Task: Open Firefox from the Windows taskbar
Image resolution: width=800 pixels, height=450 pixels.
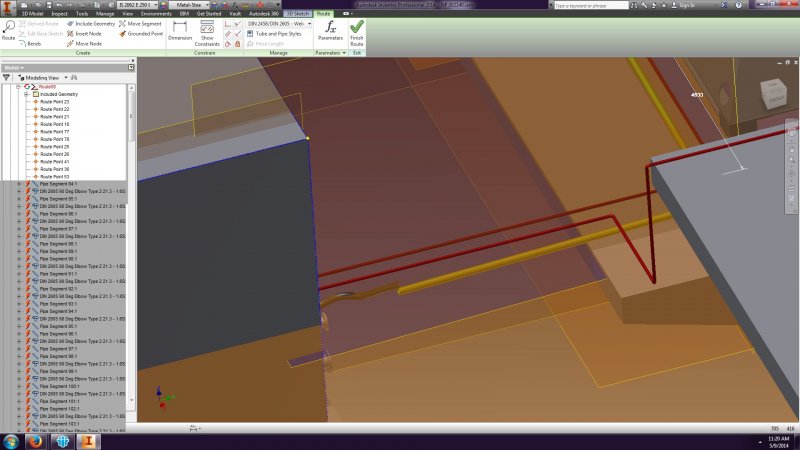Action: click(x=37, y=440)
